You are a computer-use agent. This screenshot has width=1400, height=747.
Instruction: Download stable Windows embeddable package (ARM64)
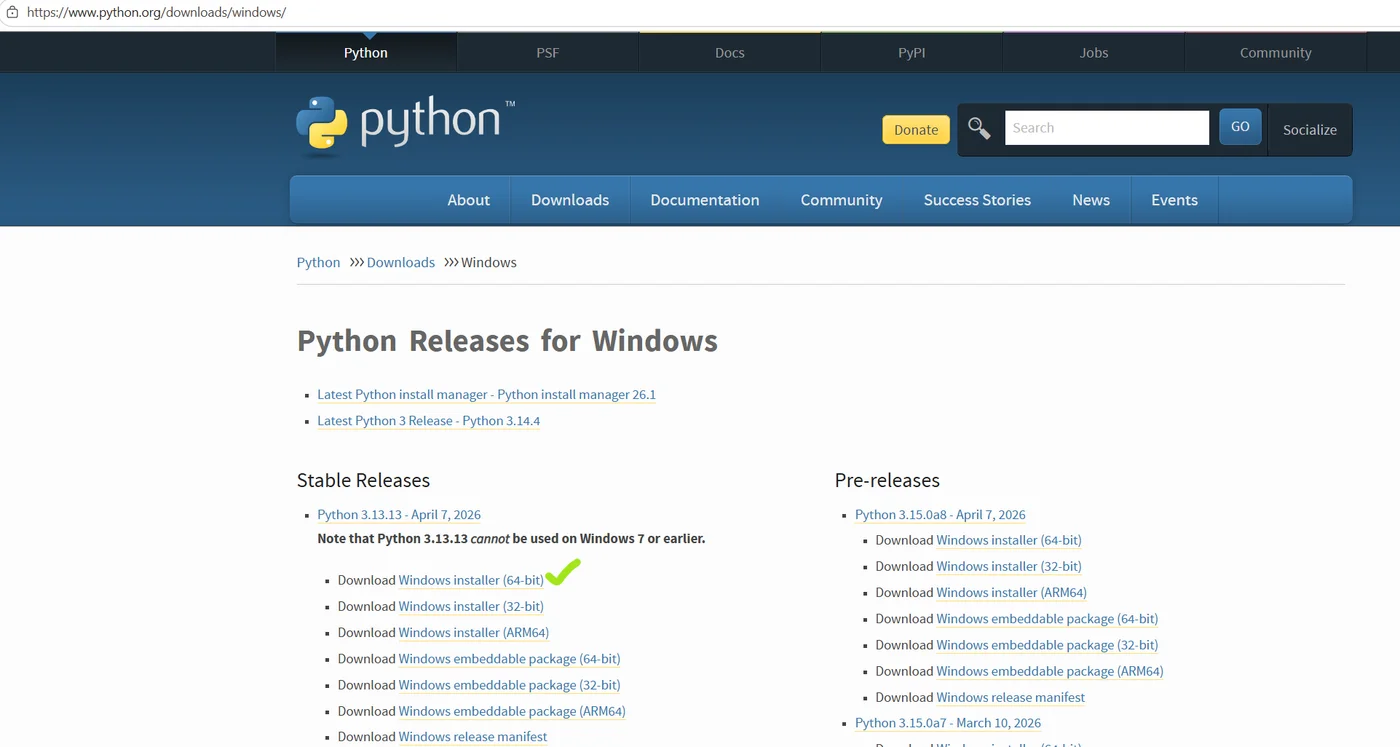512,711
